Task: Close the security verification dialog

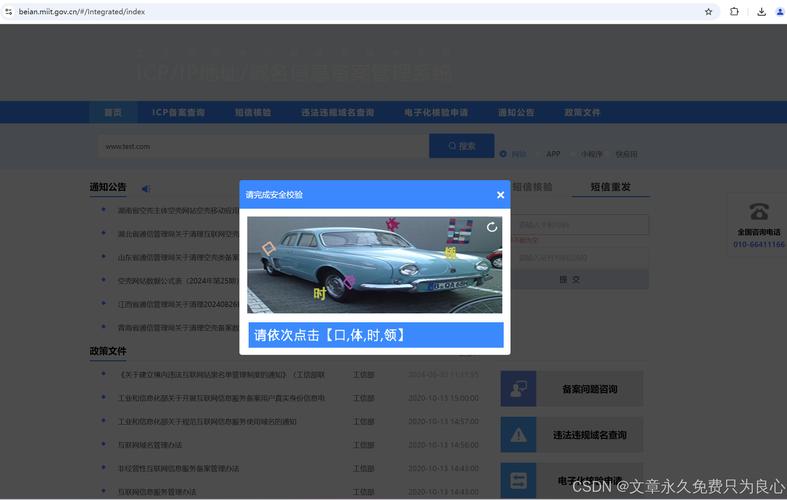Action: coord(500,195)
